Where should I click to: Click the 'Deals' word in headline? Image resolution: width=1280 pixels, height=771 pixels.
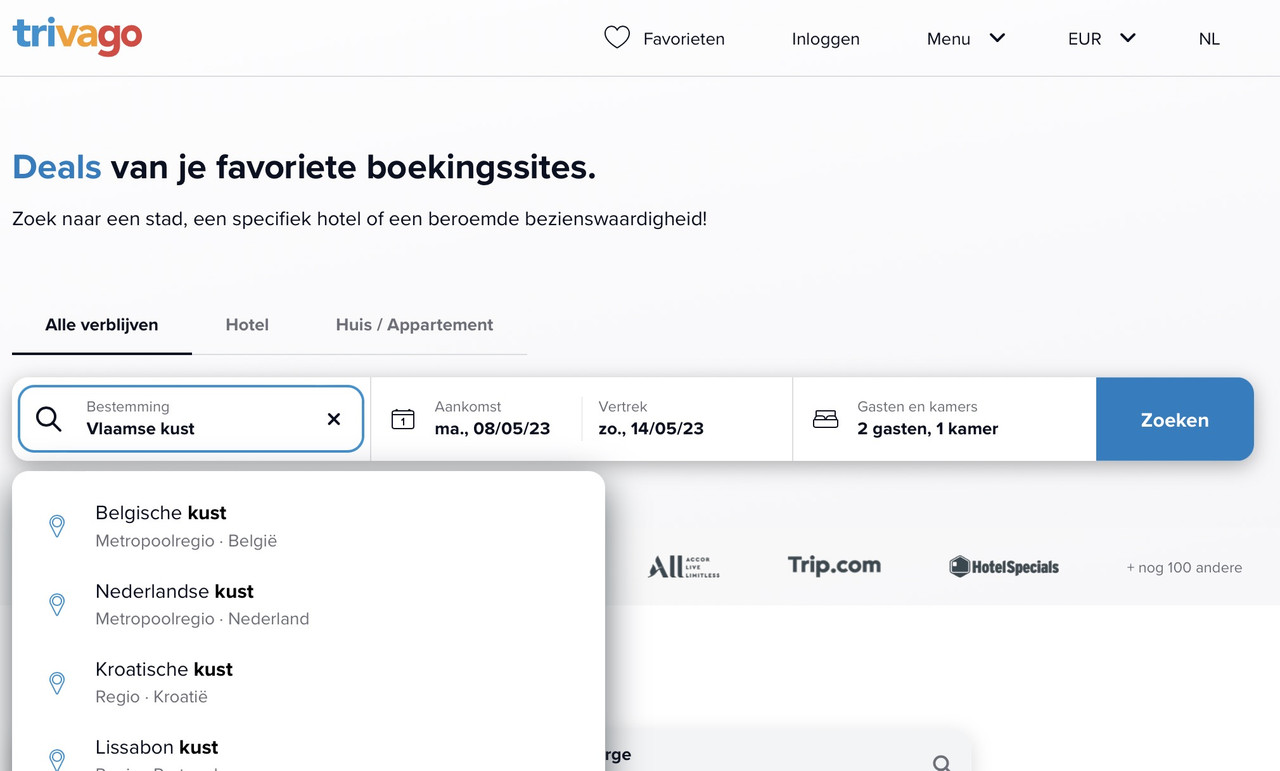pos(57,167)
